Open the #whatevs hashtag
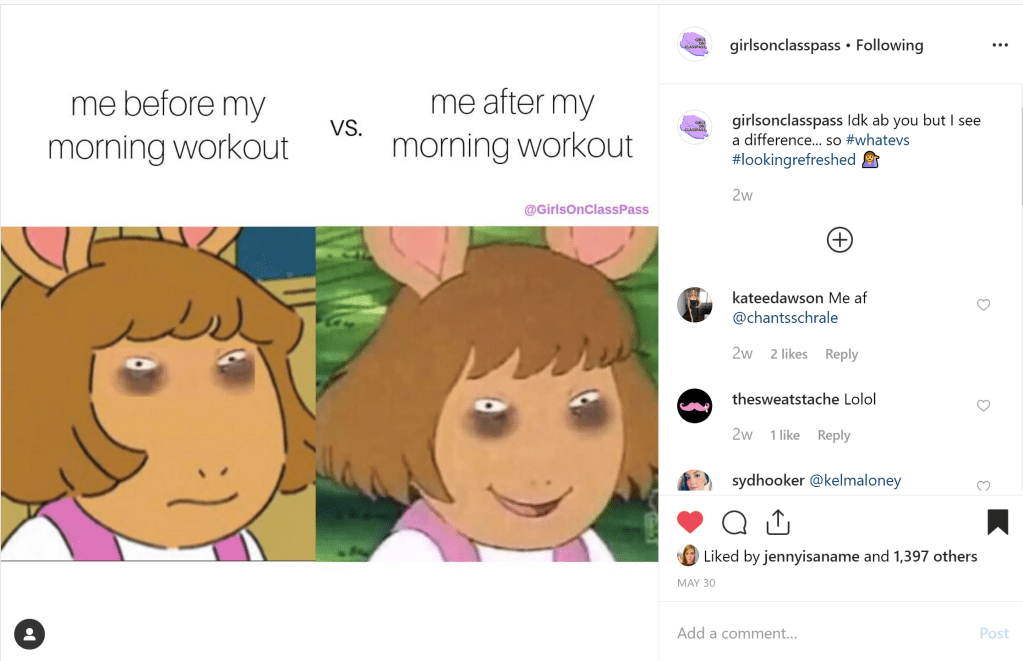The height and width of the screenshot is (661, 1023). [878, 140]
